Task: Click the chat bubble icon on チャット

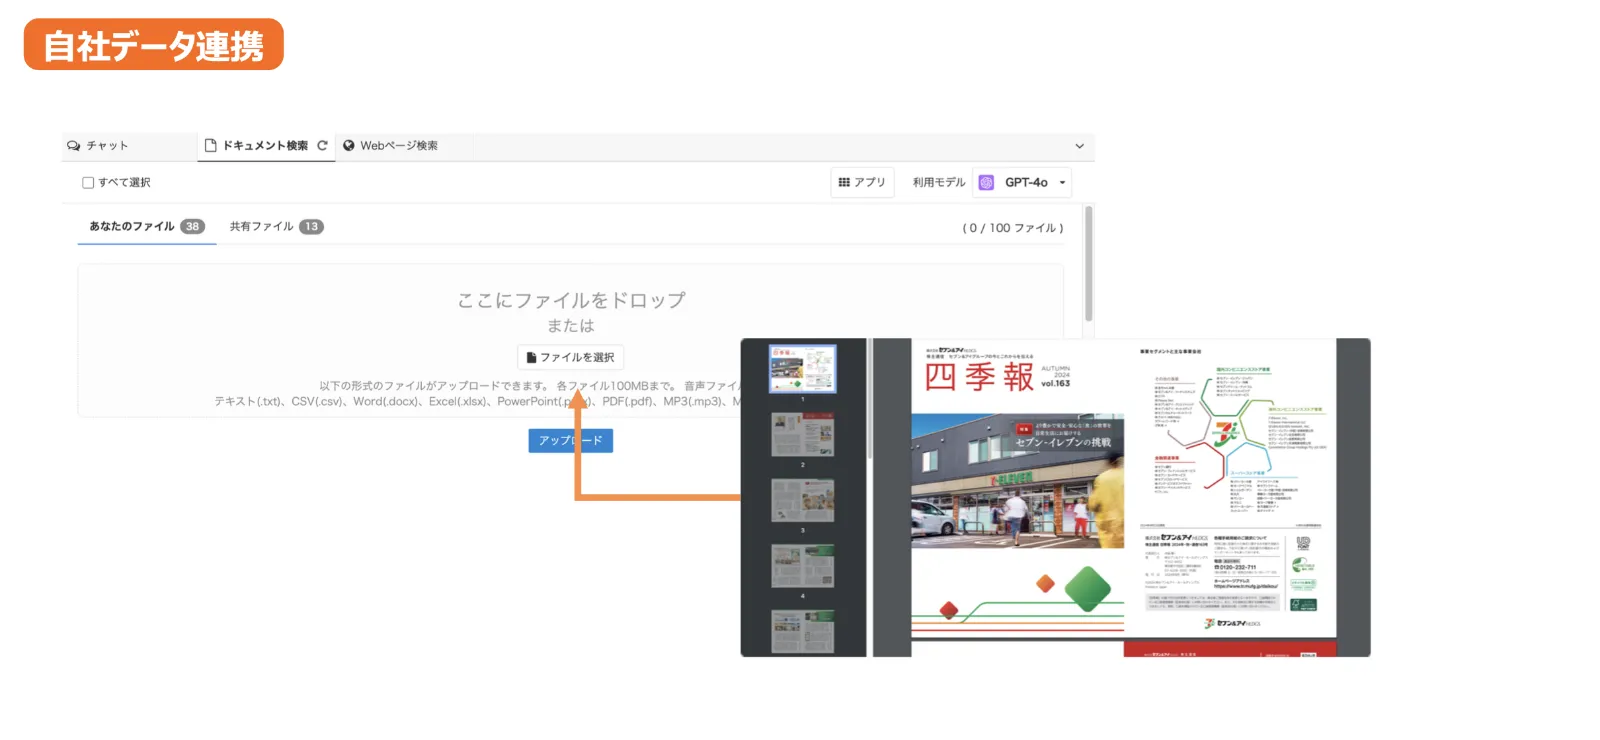Action: pyautogui.click(x=74, y=146)
